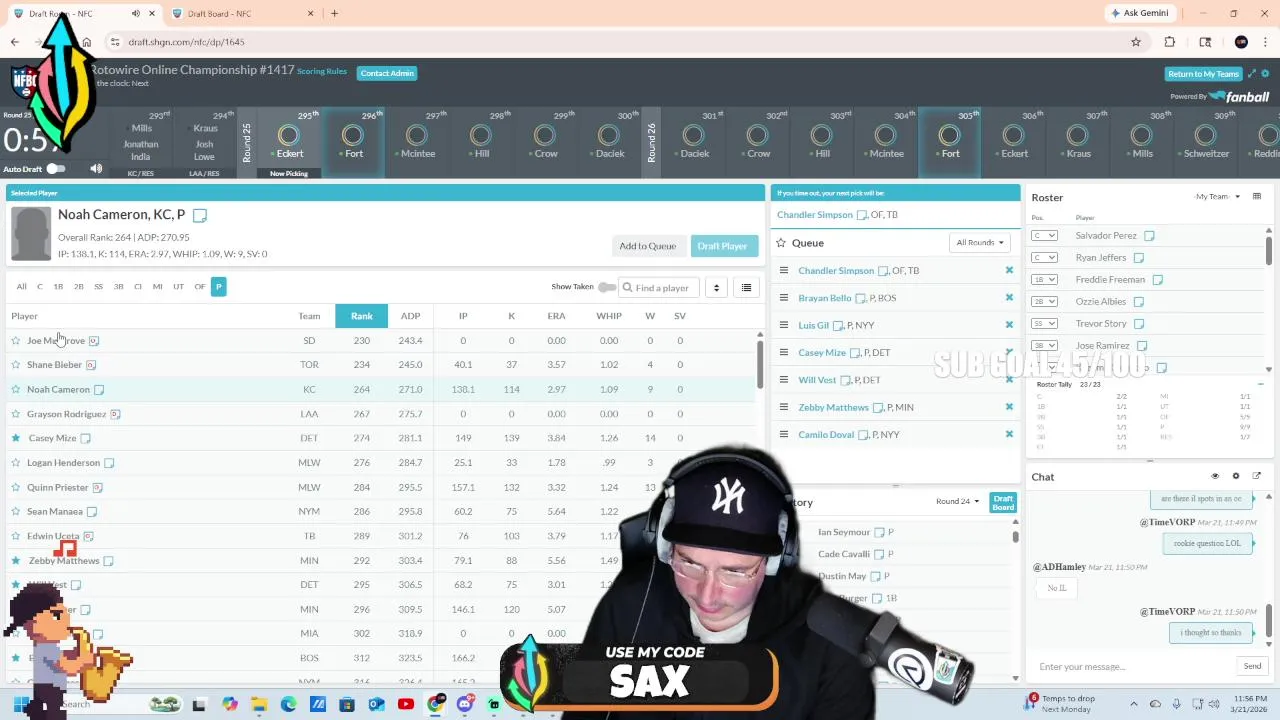Click the Find a player search field
The height and width of the screenshot is (720, 1280).
pyautogui.click(x=658, y=288)
